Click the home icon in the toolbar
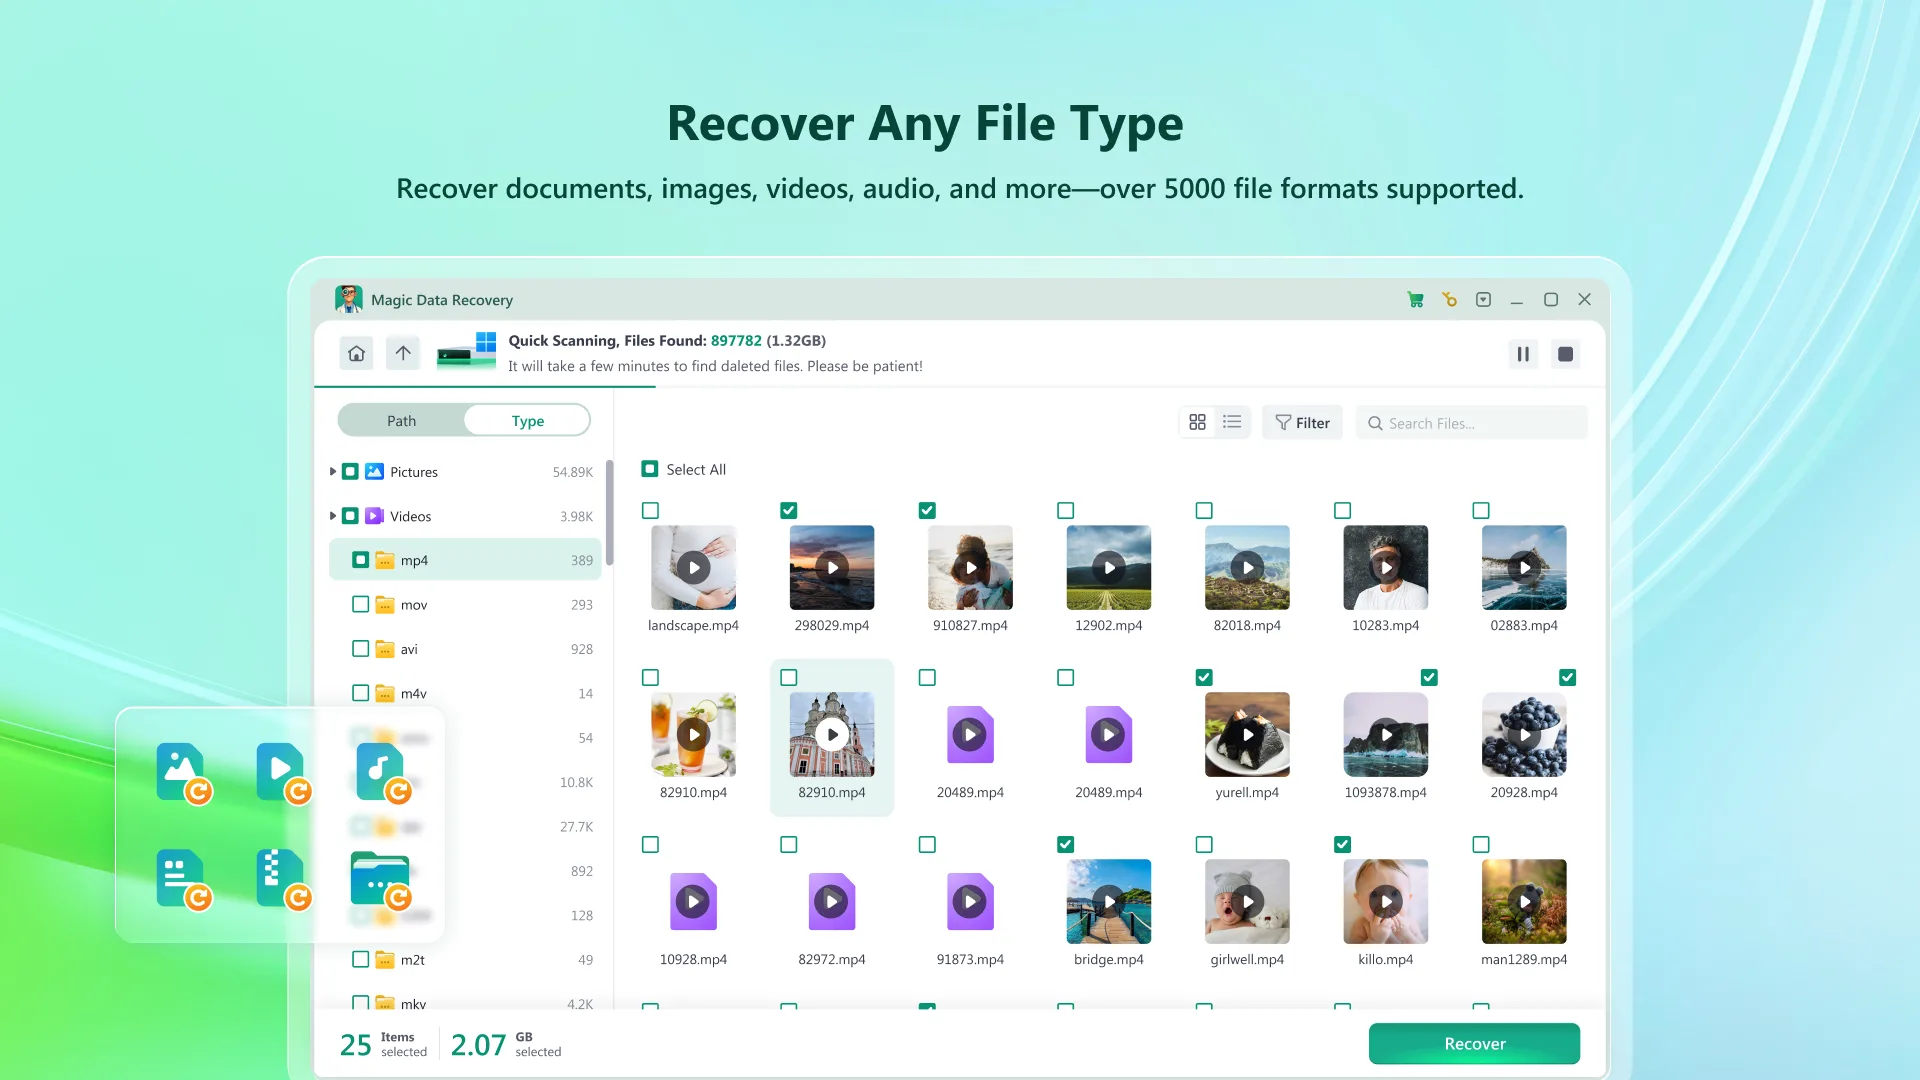Viewport: 1920px width, 1080px height. (356, 354)
